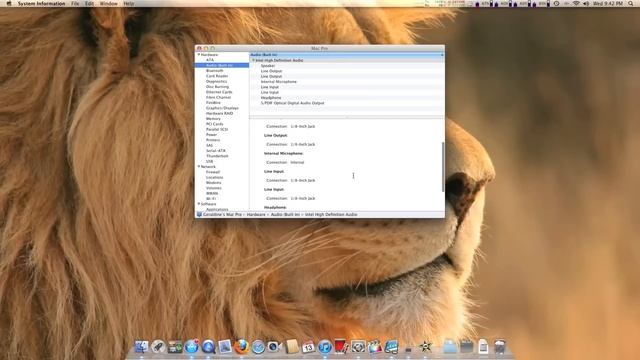Open the Edit menu

click(x=89, y=3)
